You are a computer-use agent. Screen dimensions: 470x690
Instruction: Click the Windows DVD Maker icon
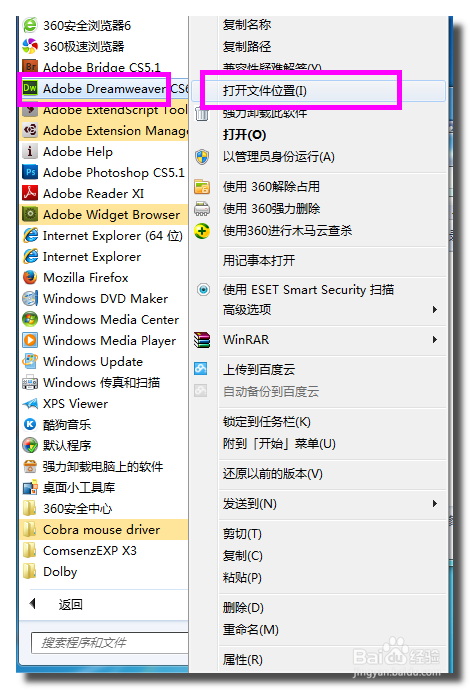pos(30,298)
